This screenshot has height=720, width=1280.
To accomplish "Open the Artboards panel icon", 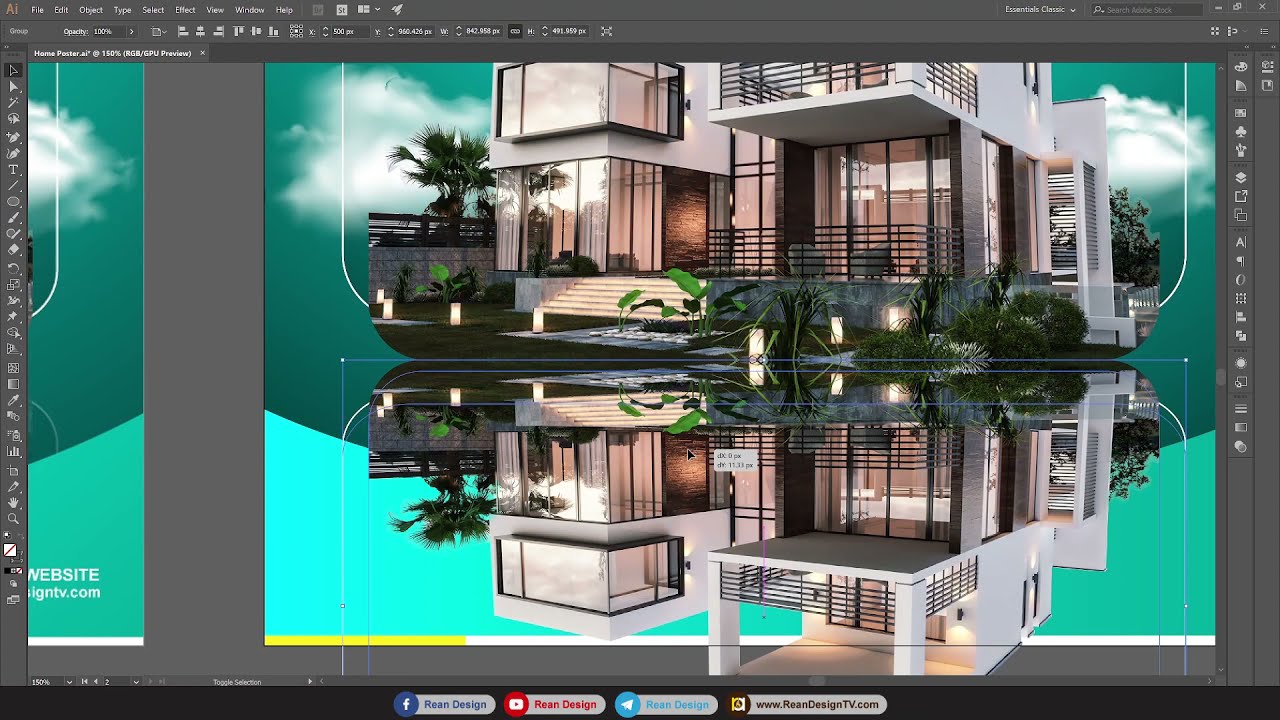I will click(1241, 215).
